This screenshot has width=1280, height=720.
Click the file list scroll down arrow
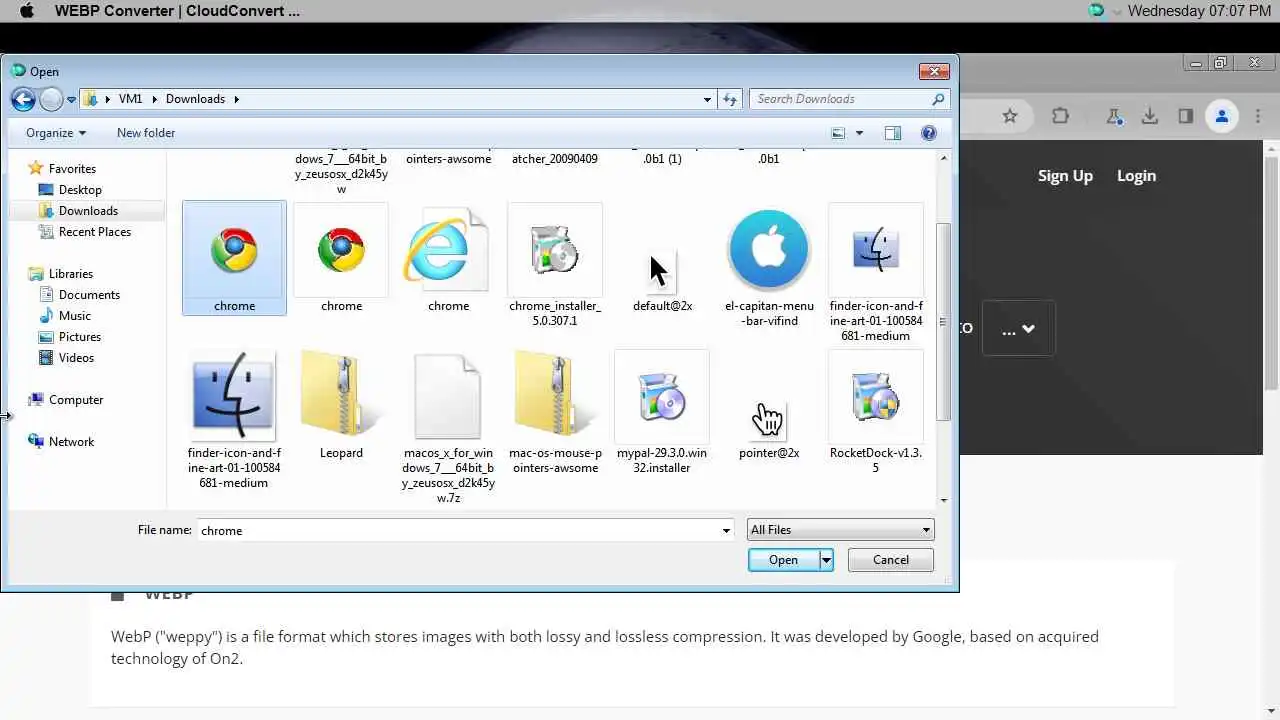click(x=943, y=500)
